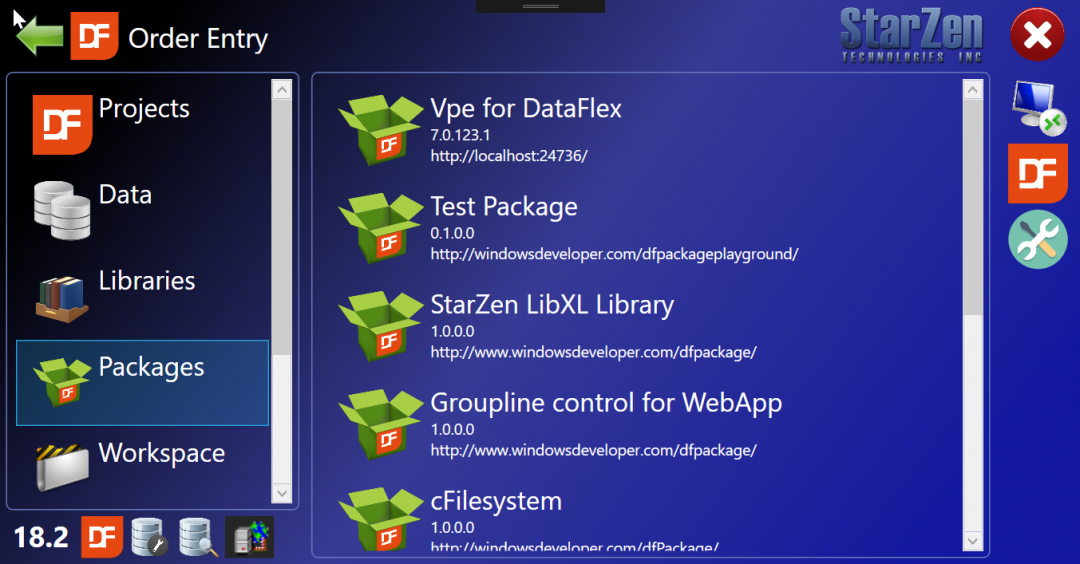Launch DataFlex Studio from the bottom toolbar

(102, 537)
